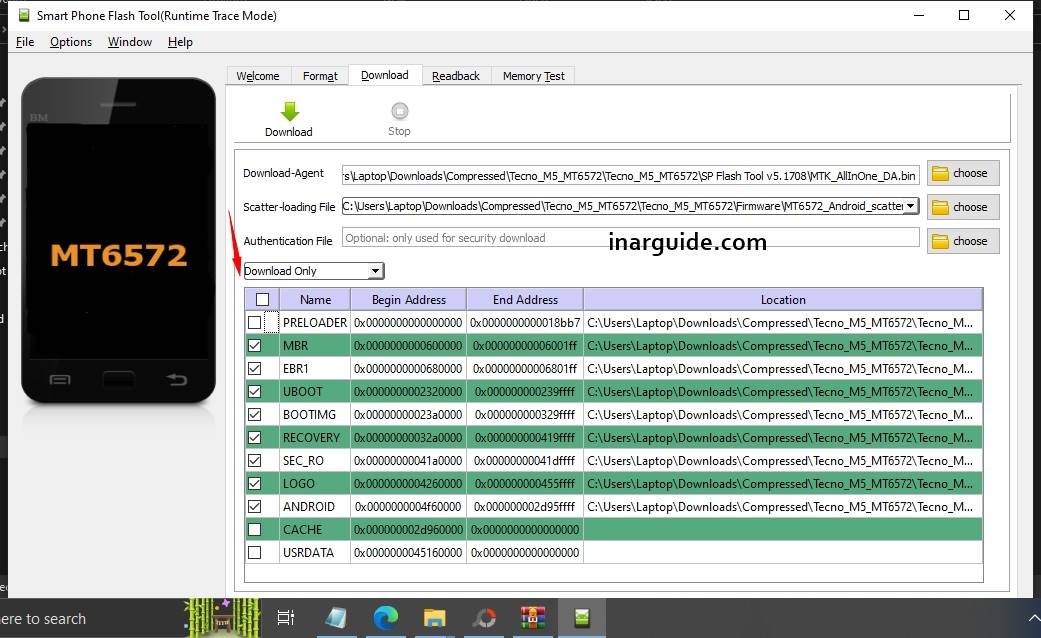Click the folder icon beside Authentication choose
Image resolution: width=1041 pixels, height=638 pixels.
tap(940, 241)
